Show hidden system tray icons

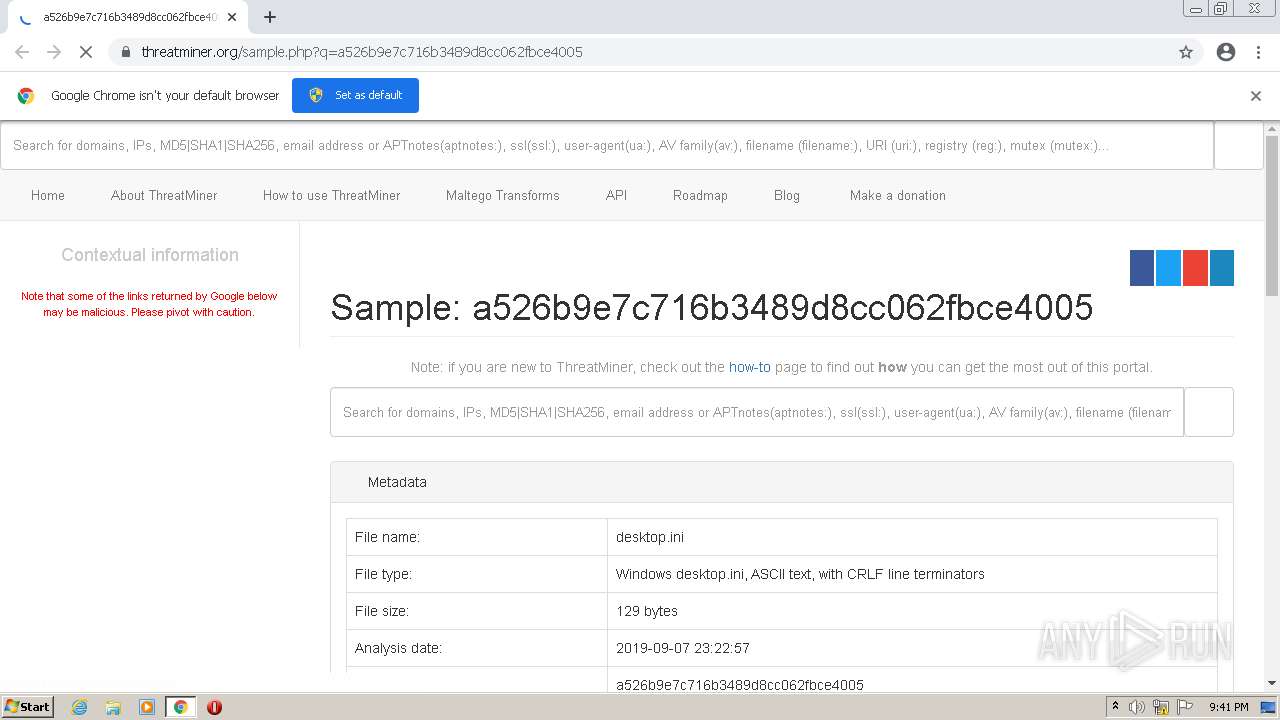tap(1115, 706)
